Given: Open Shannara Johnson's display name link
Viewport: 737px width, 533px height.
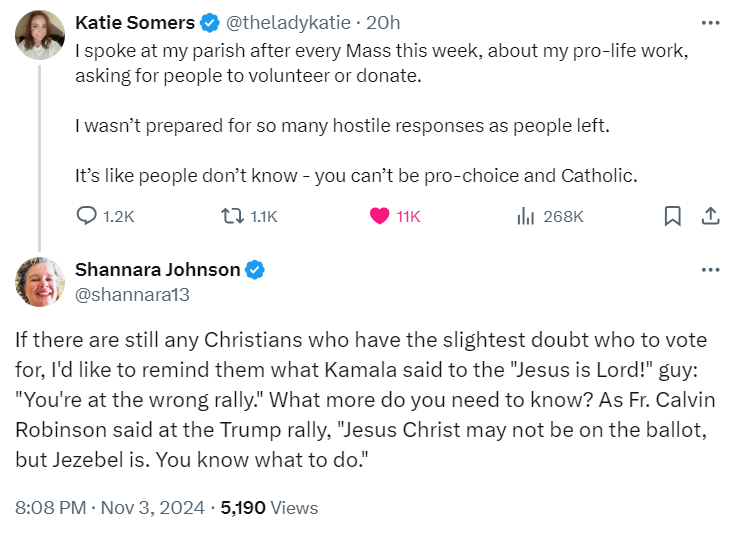Looking at the screenshot, I should [158, 270].
